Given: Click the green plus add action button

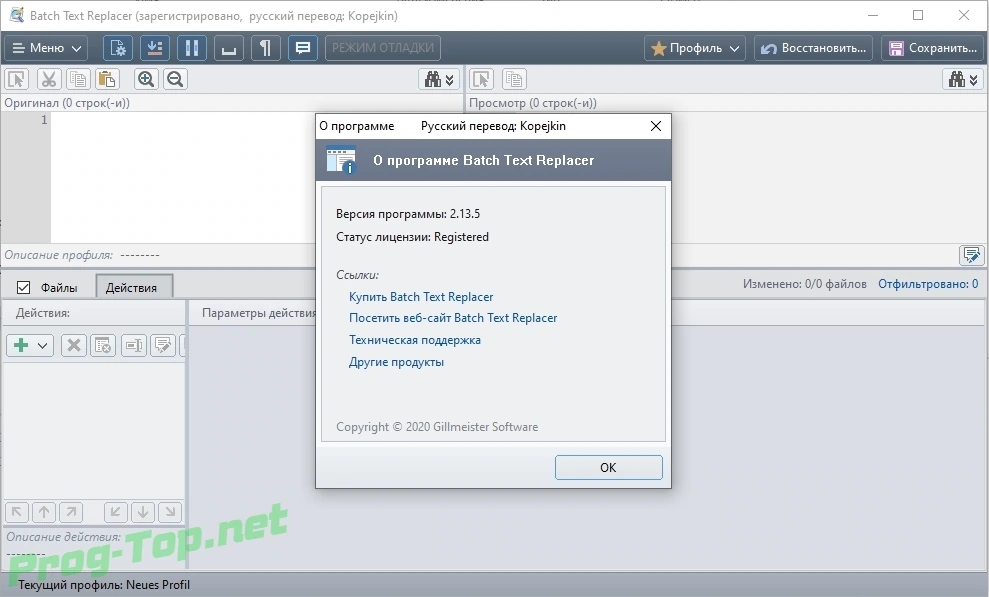Looking at the screenshot, I should click(x=21, y=345).
